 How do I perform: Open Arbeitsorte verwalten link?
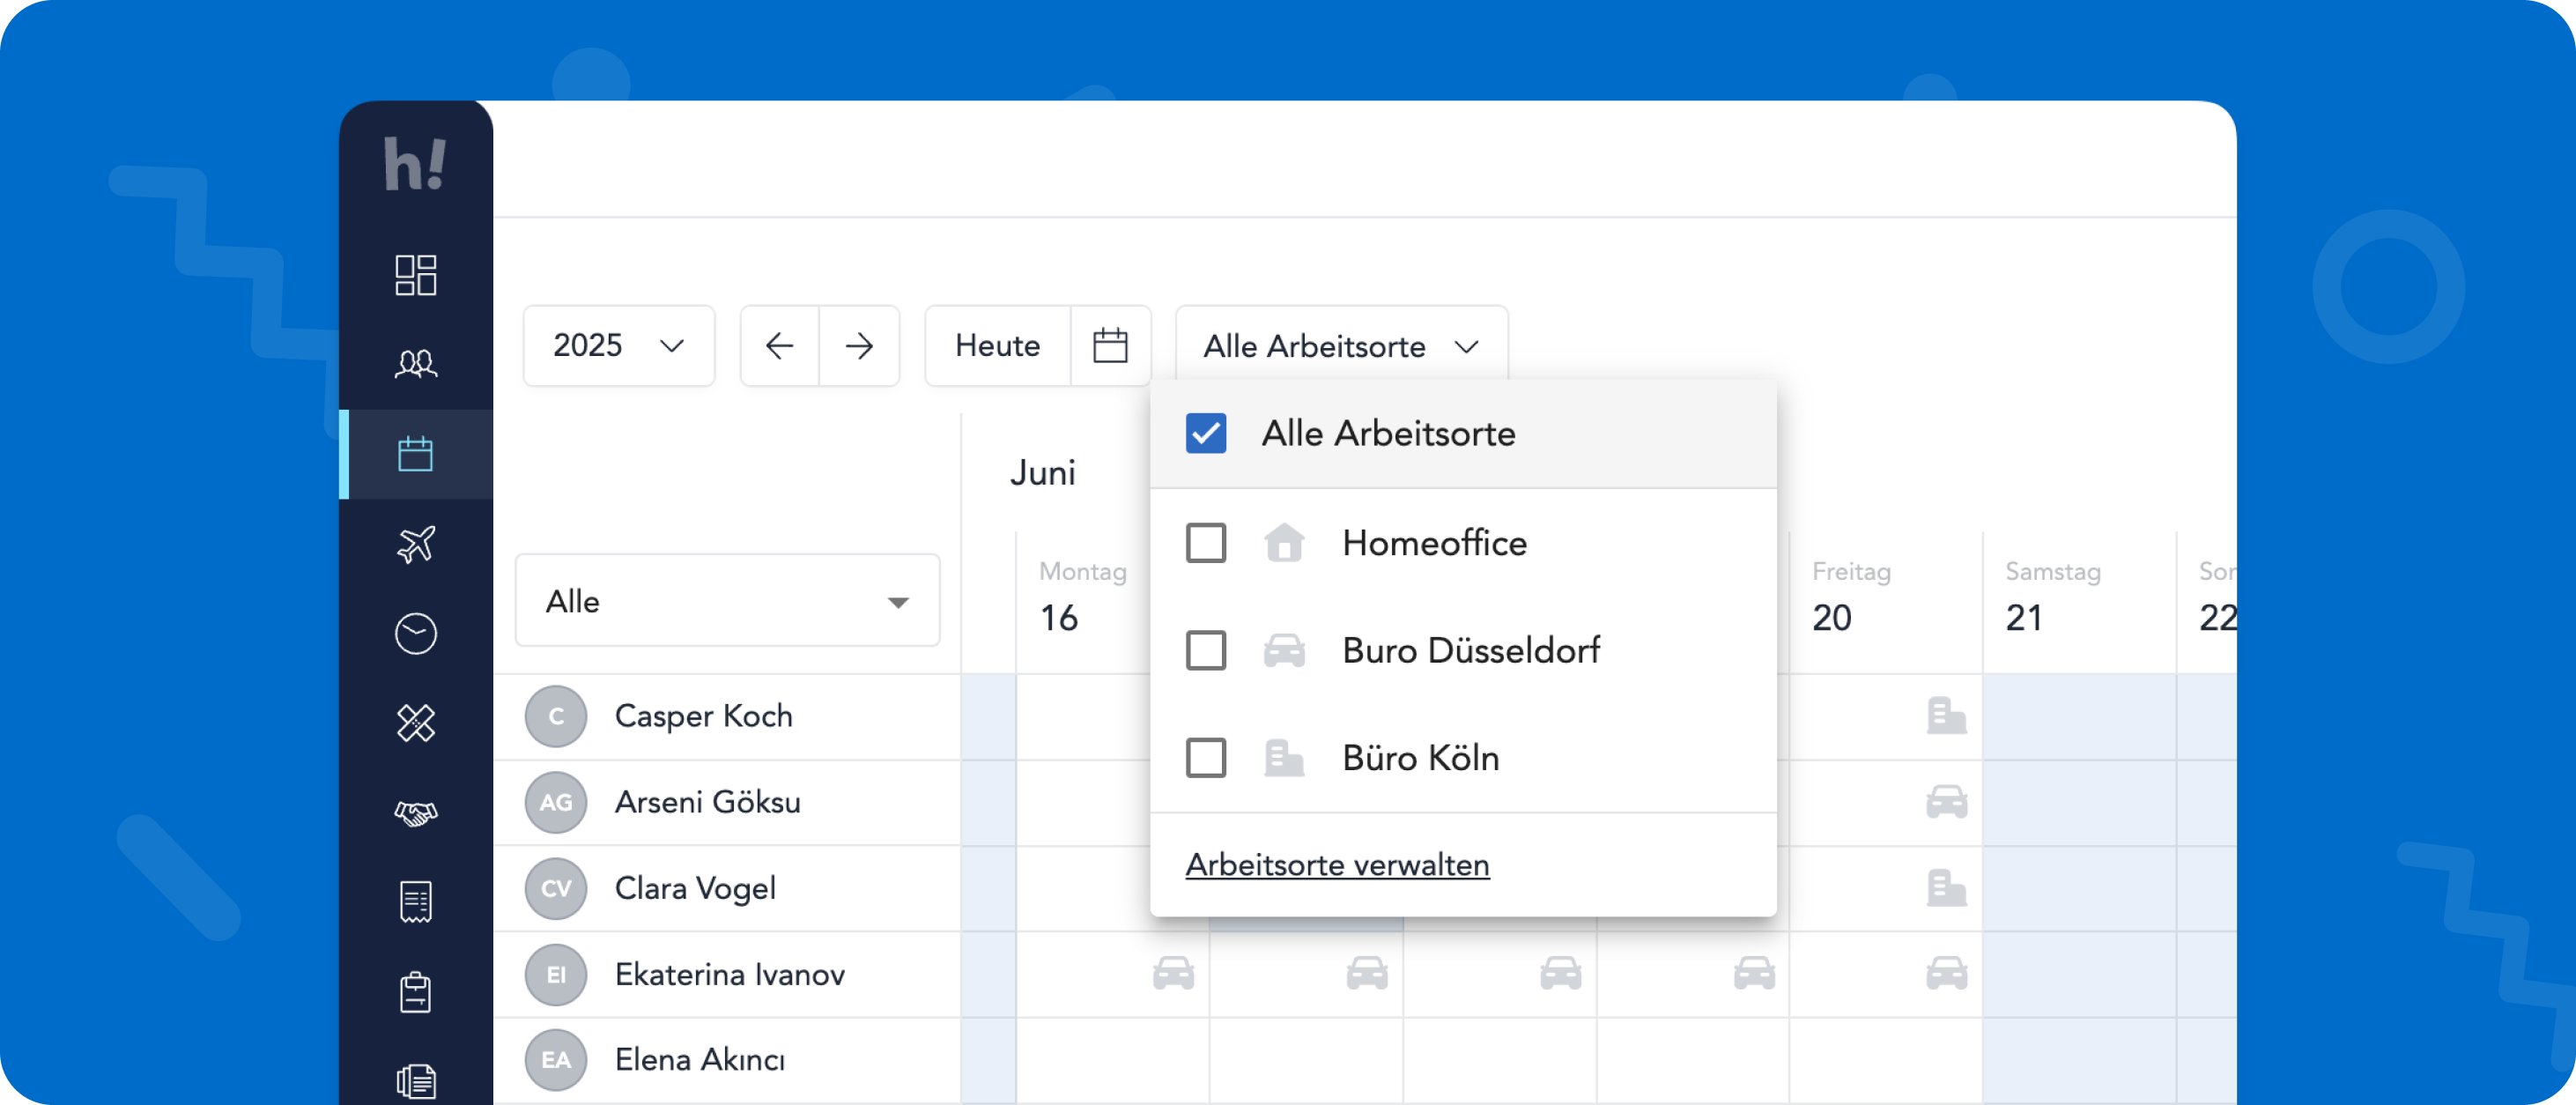pyautogui.click(x=1337, y=864)
